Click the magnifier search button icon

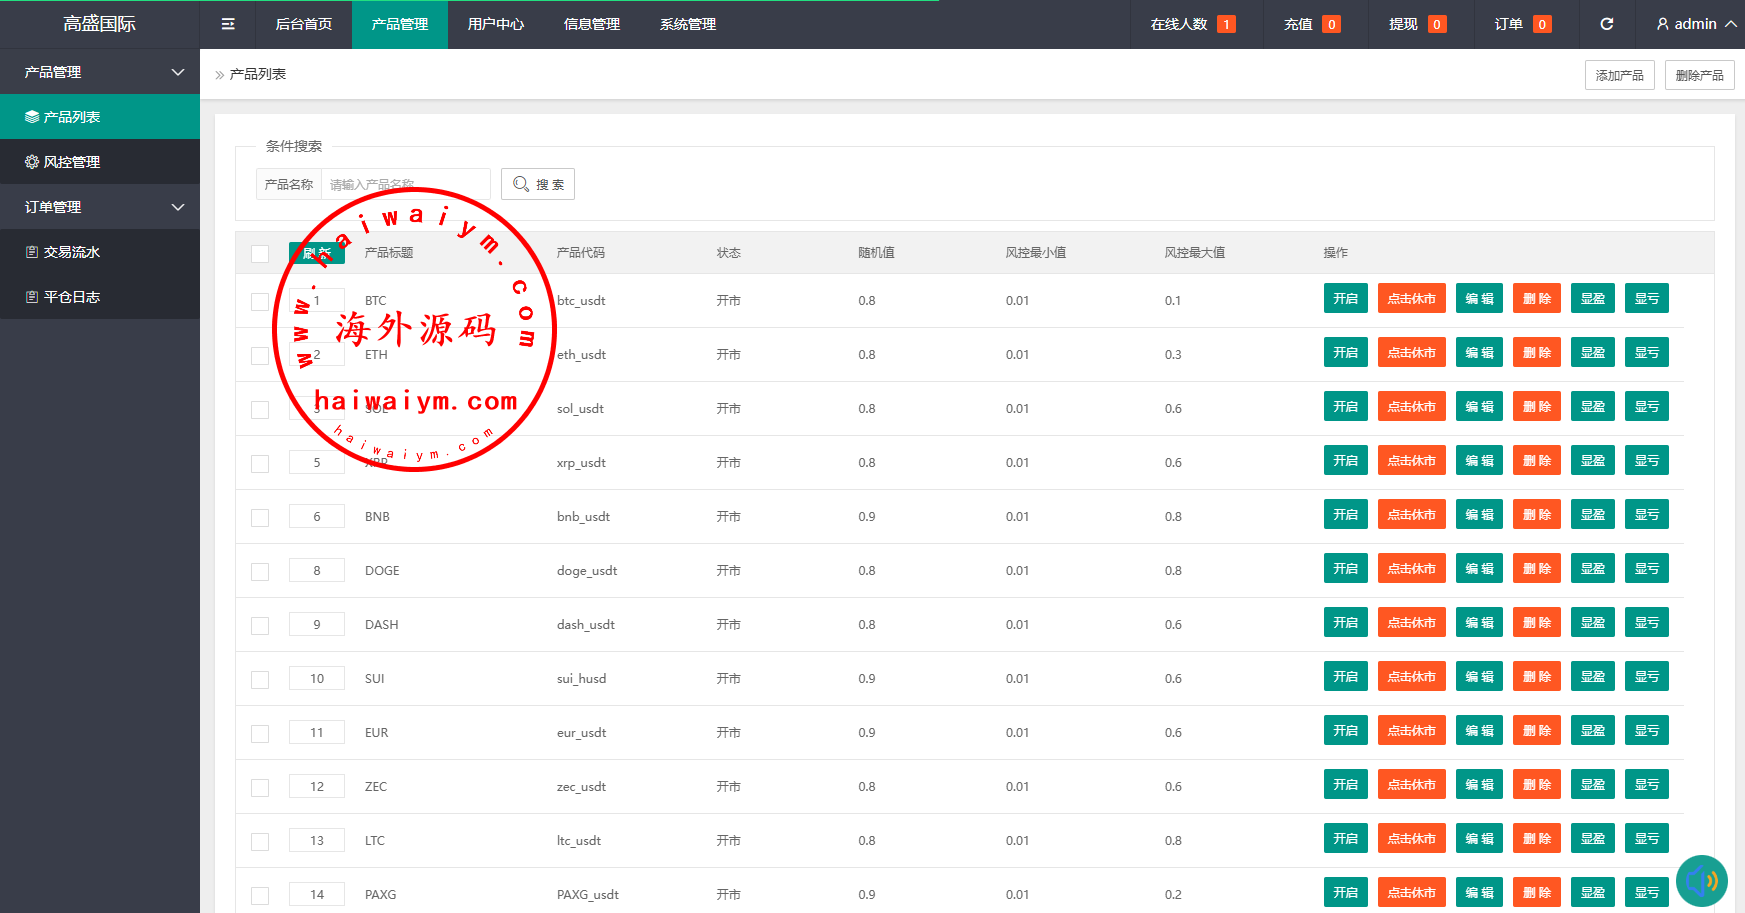[x=521, y=184]
